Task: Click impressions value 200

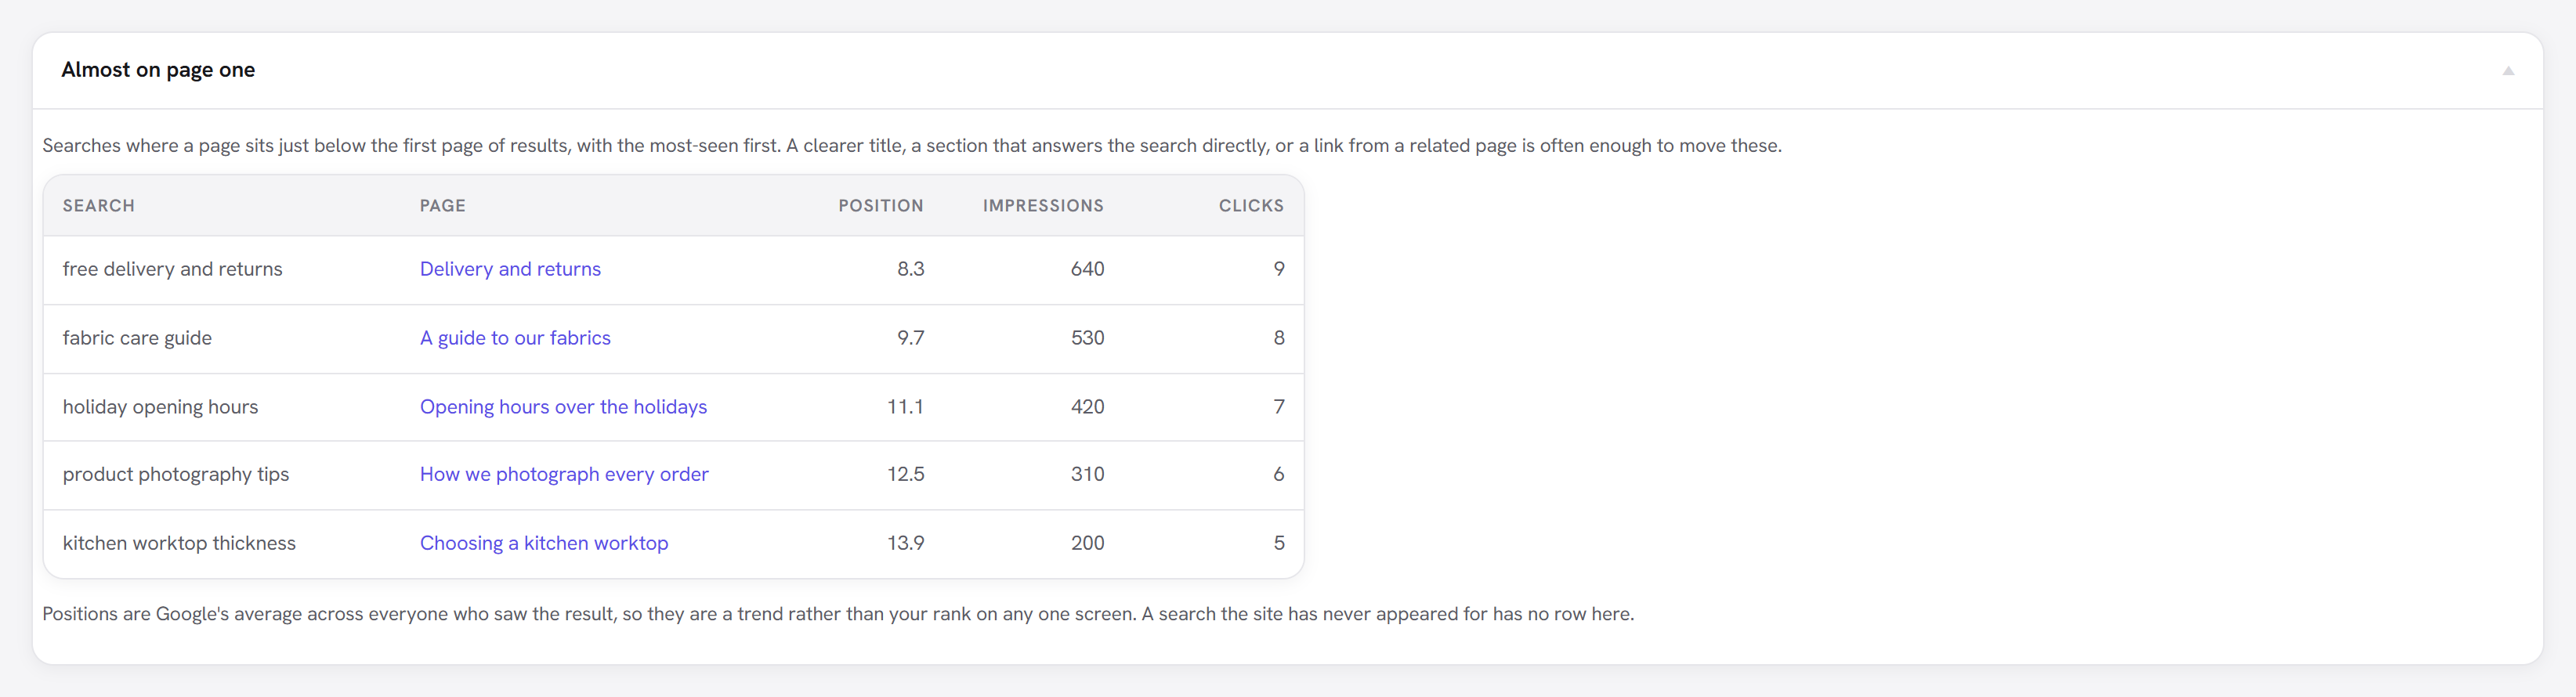Action: [1087, 543]
